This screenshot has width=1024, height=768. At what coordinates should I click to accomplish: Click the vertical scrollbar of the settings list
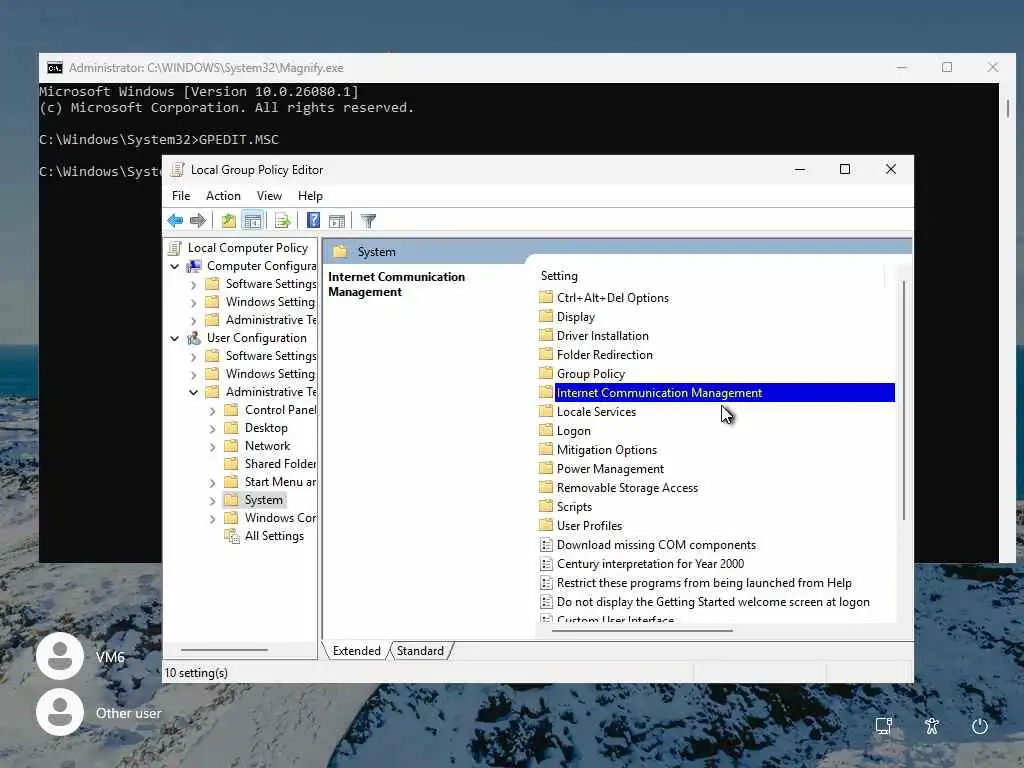coord(904,400)
